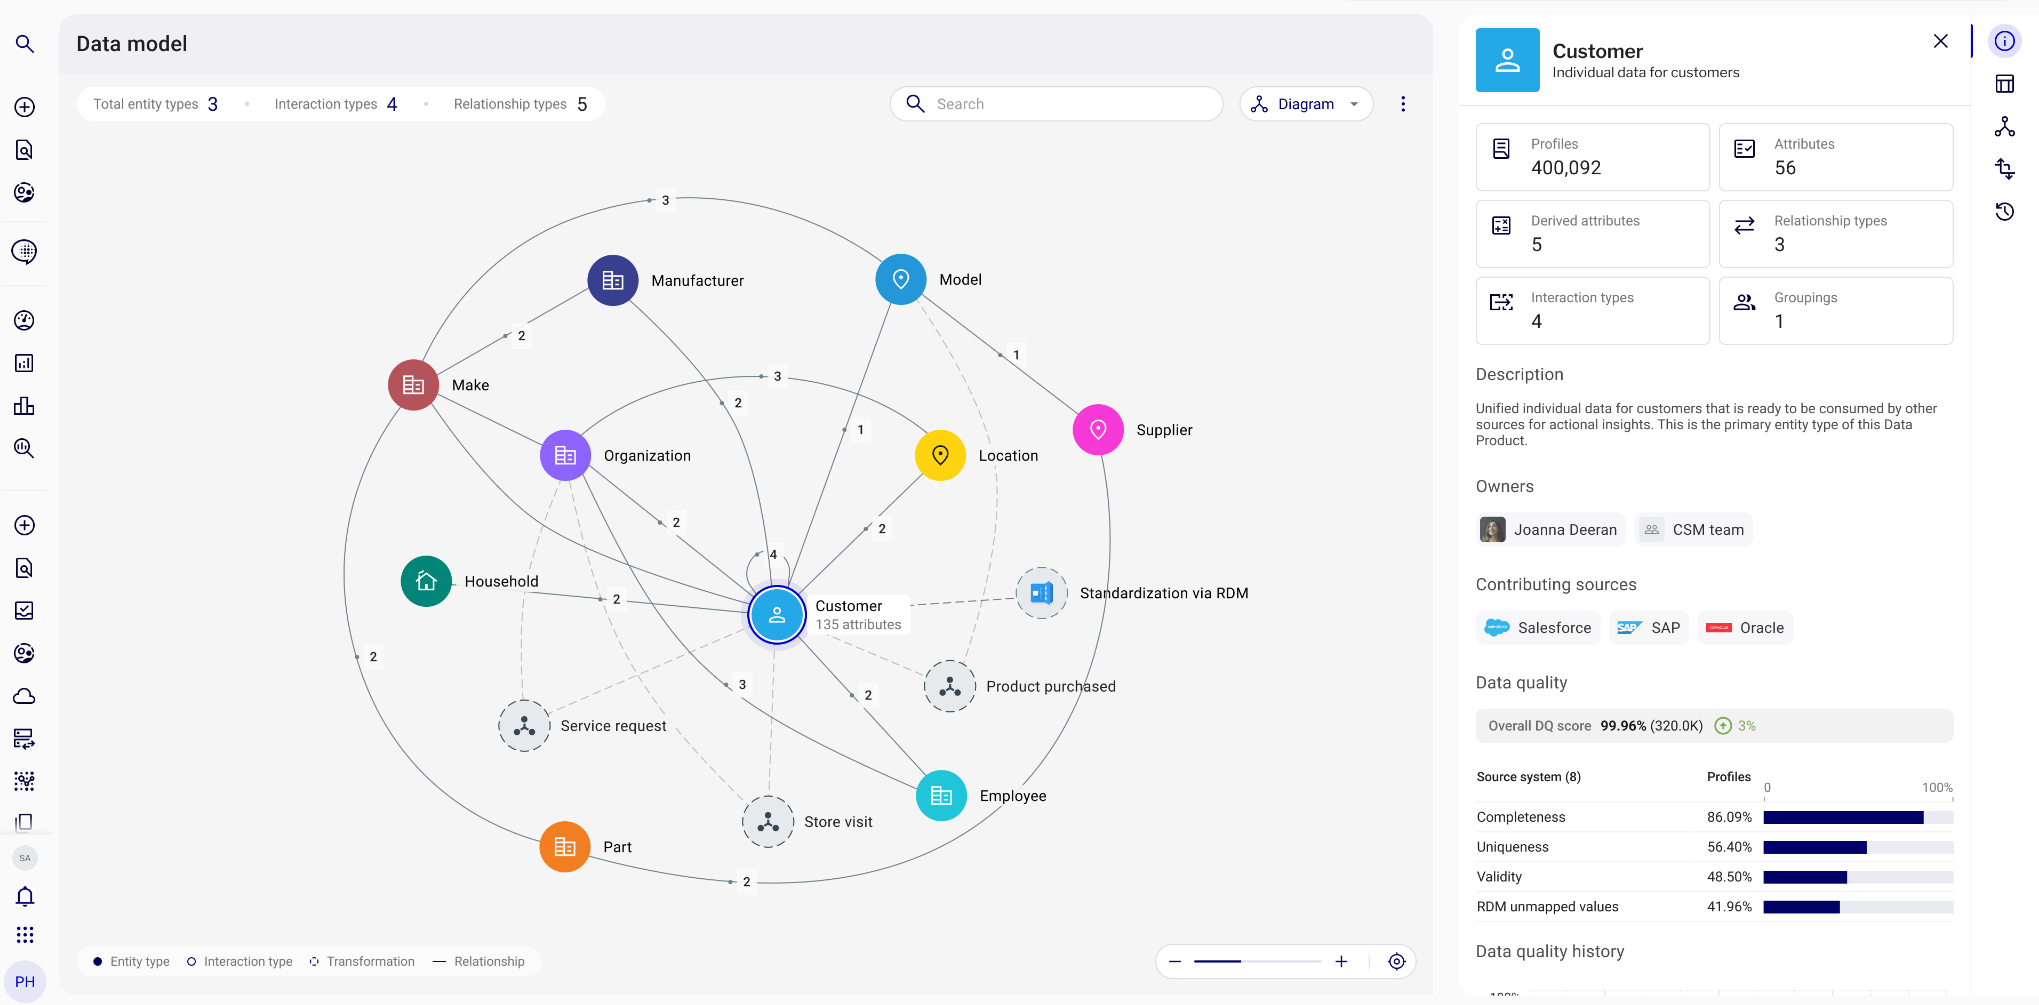Open notifications bell in left sidebar
The width and height of the screenshot is (2039, 1005).
(25, 896)
